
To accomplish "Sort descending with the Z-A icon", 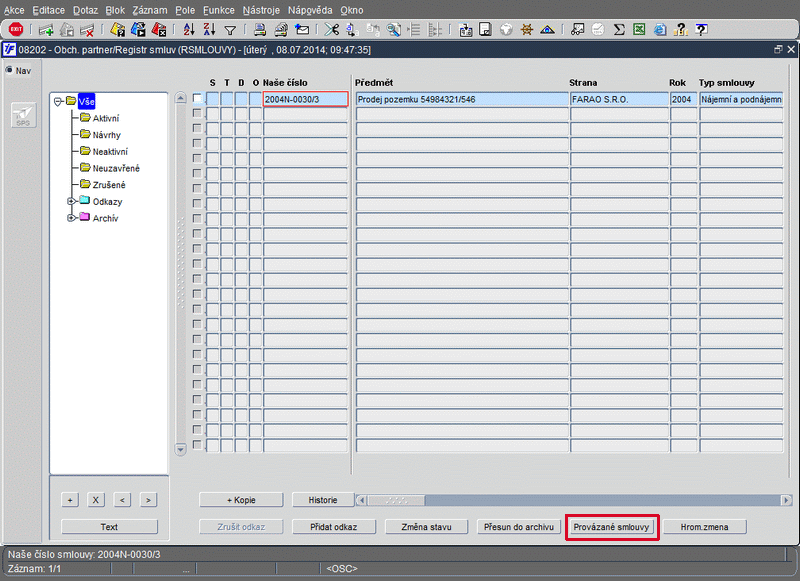I will [209, 30].
